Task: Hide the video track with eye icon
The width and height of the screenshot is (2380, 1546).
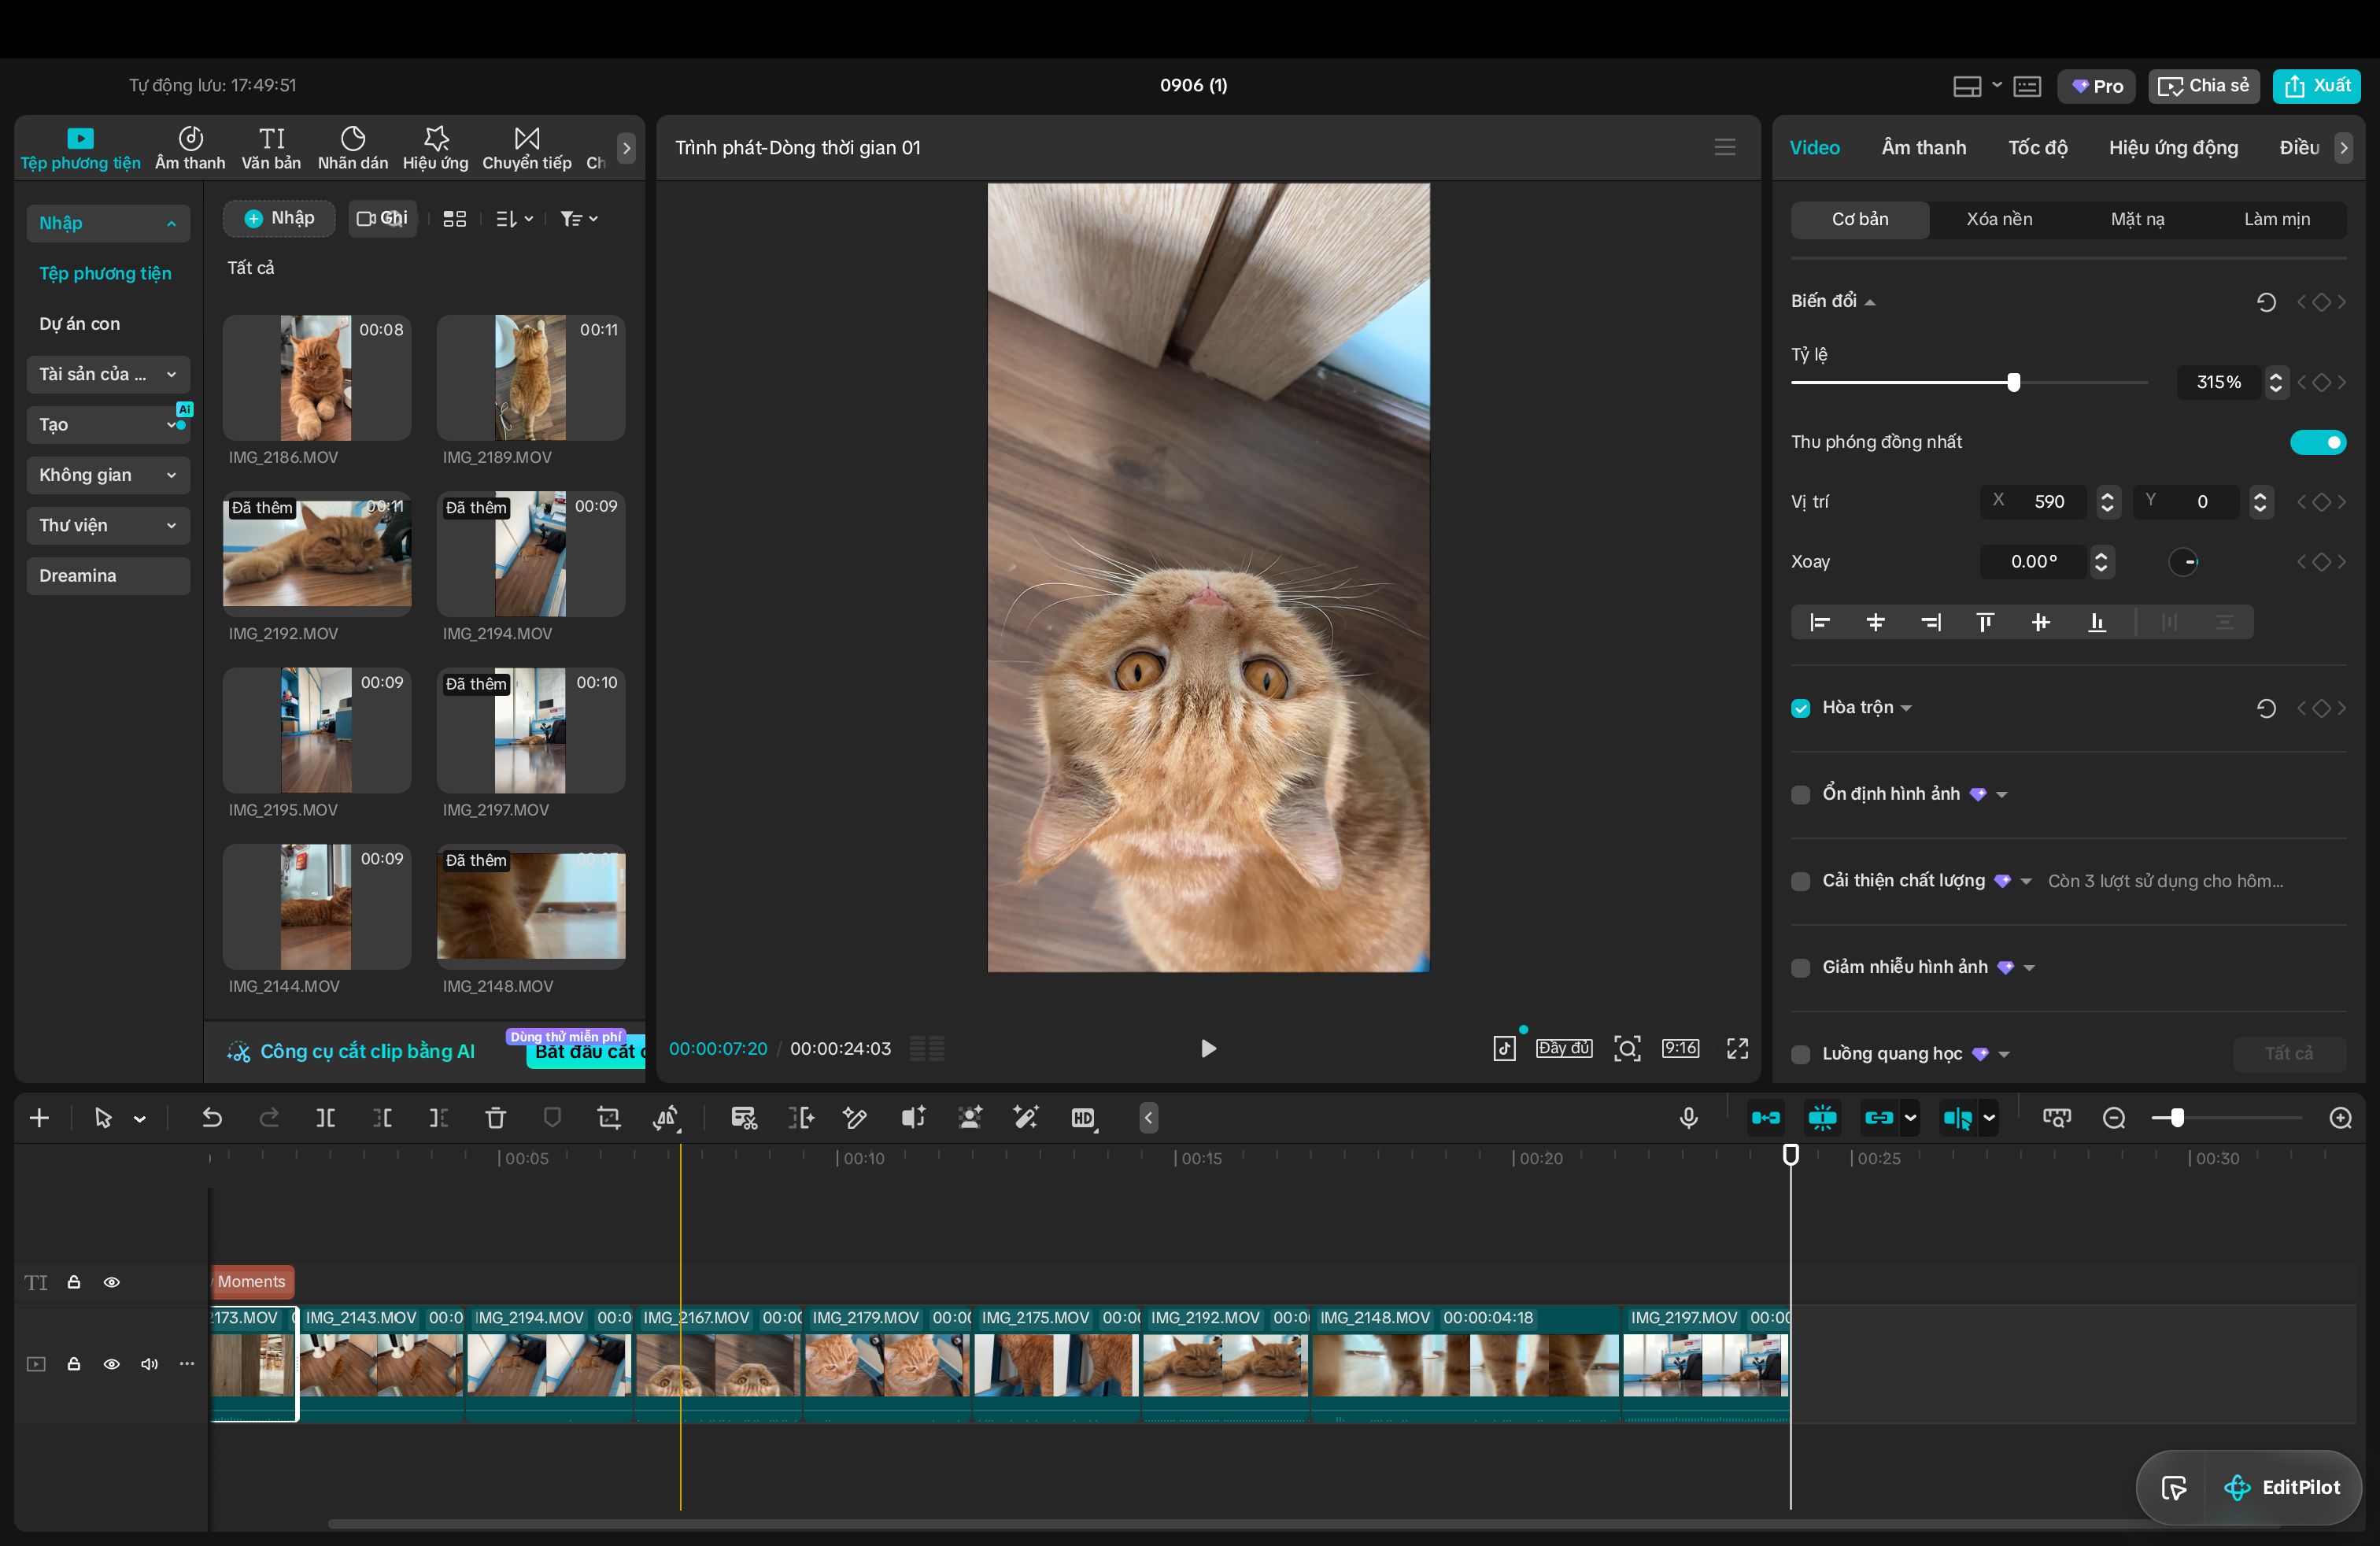Action: [112, 1363]
